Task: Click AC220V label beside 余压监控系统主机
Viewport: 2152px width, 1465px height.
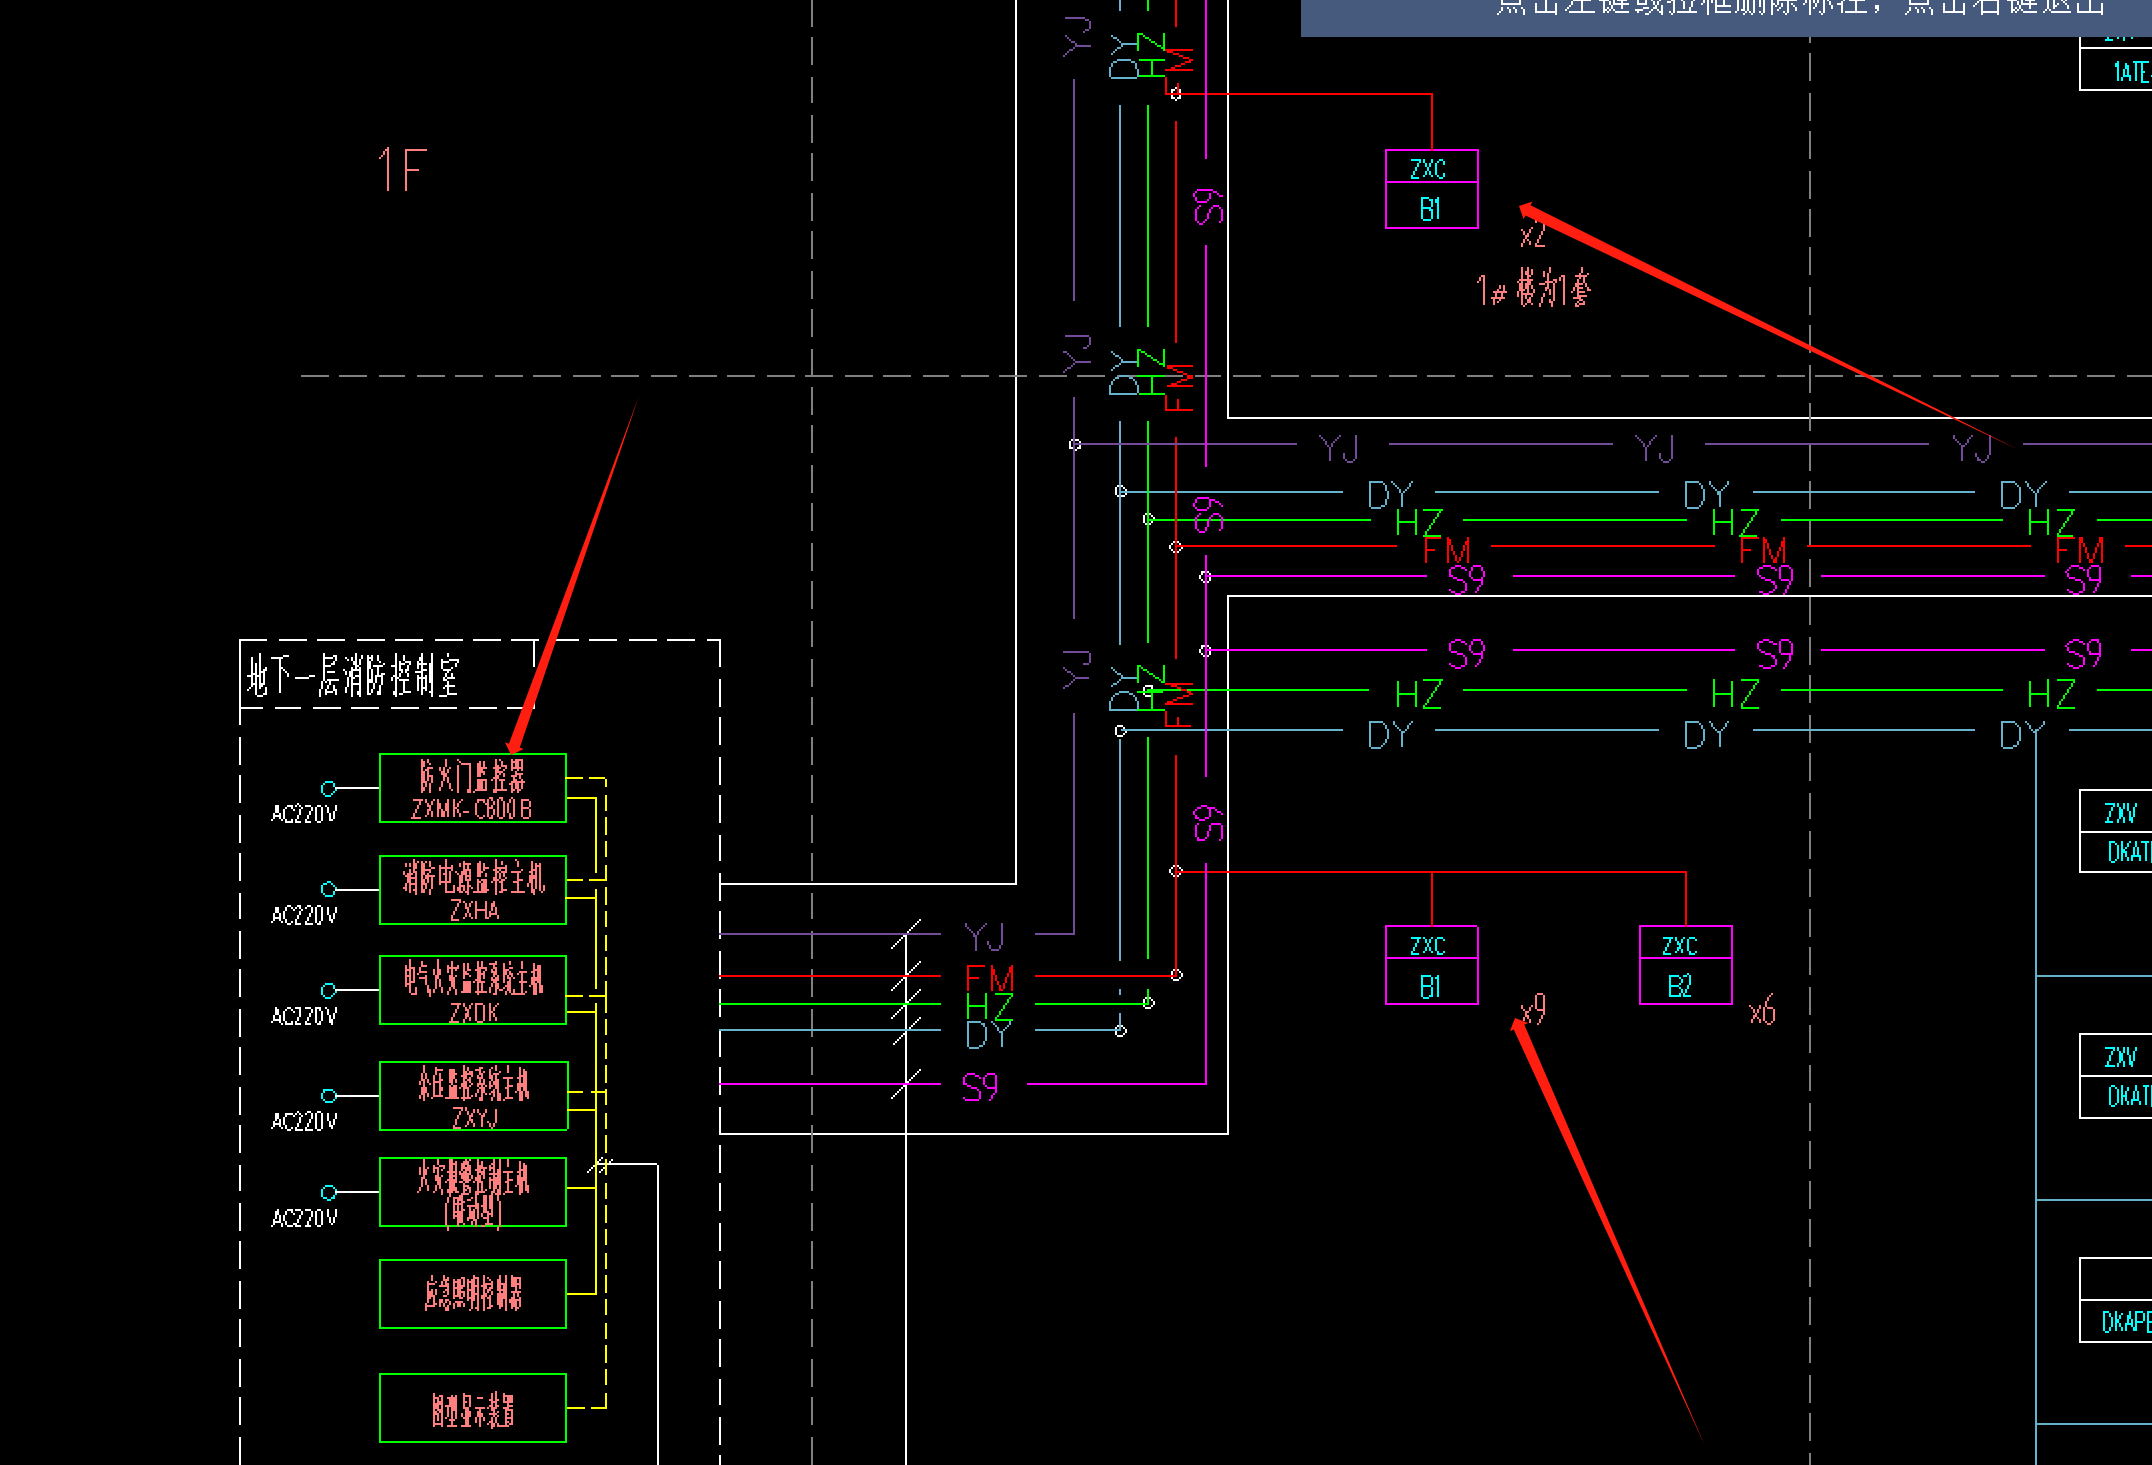Action: [x=304, y=1121]
